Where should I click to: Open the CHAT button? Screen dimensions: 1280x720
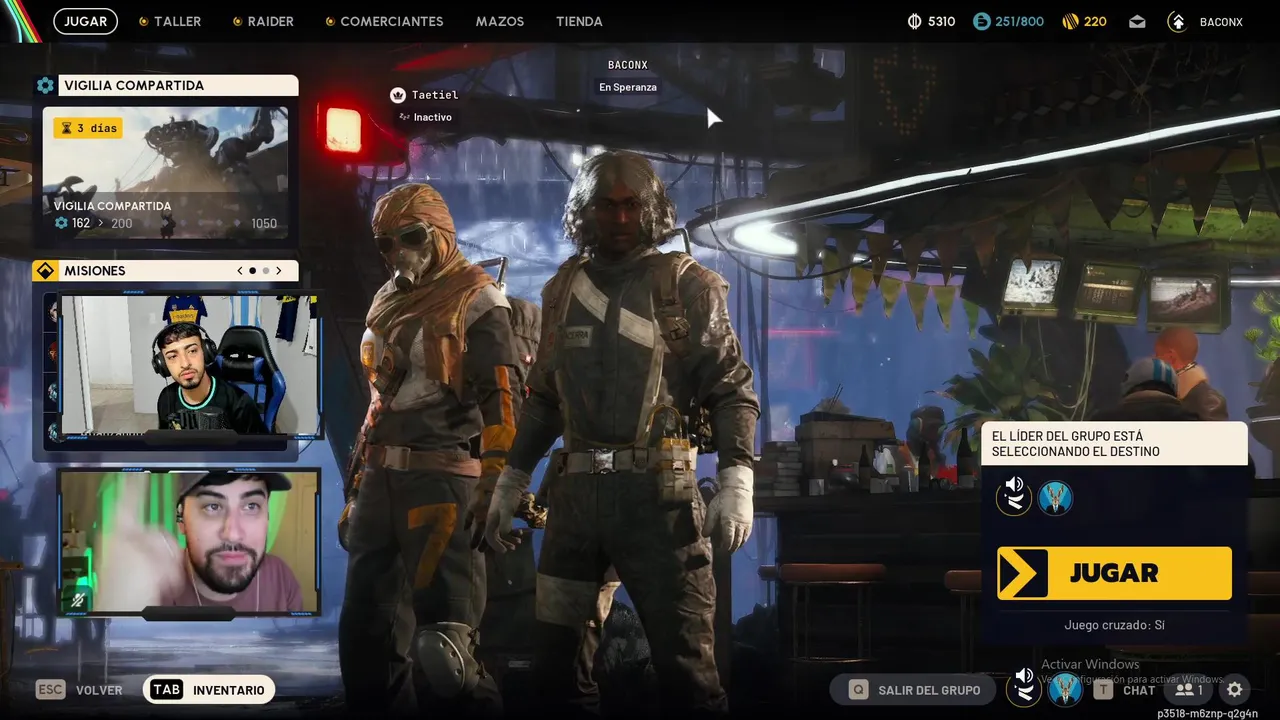[x=1124, y=690]
